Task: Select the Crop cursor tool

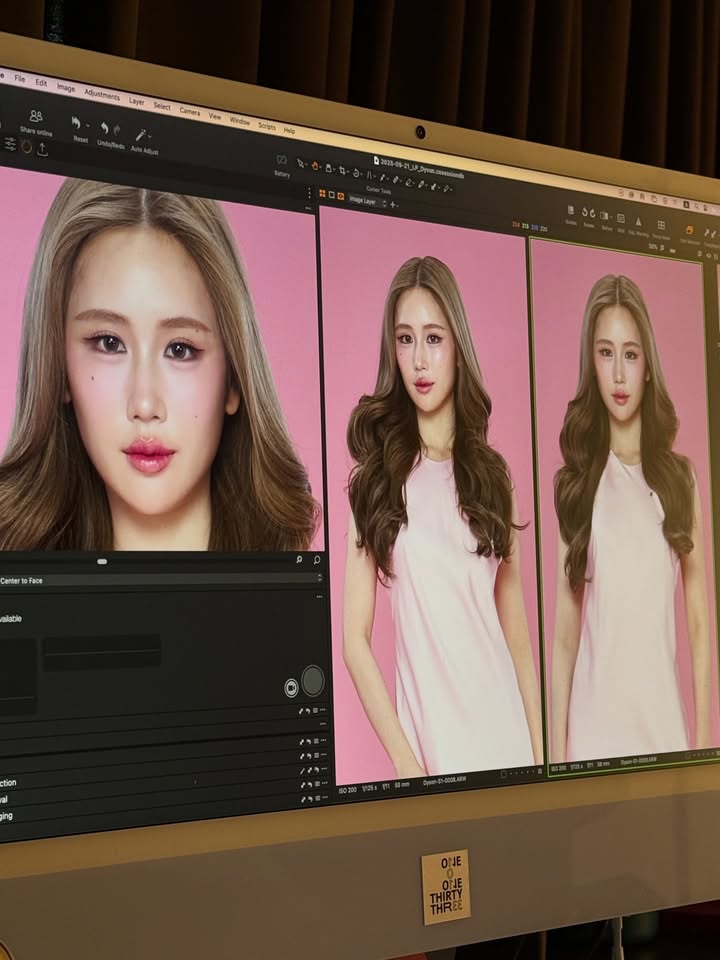Action: [x=342, y=170]
